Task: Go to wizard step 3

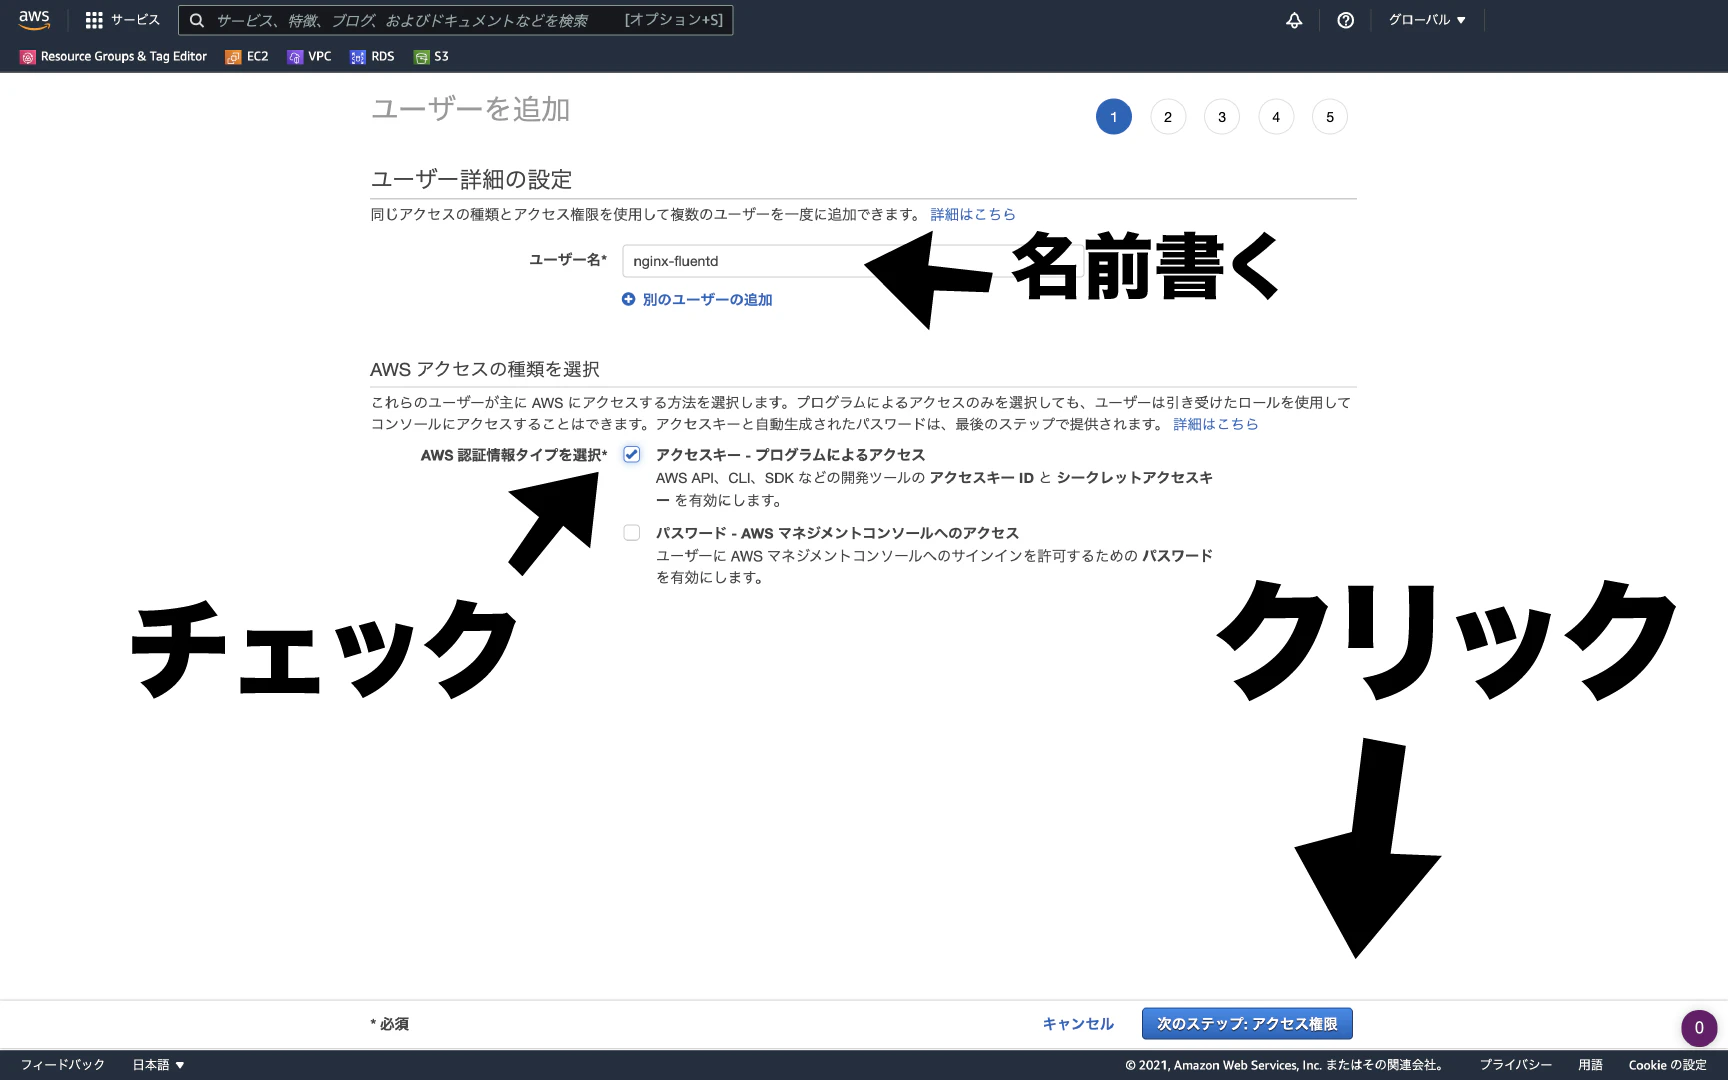Action: point(1222,117)
